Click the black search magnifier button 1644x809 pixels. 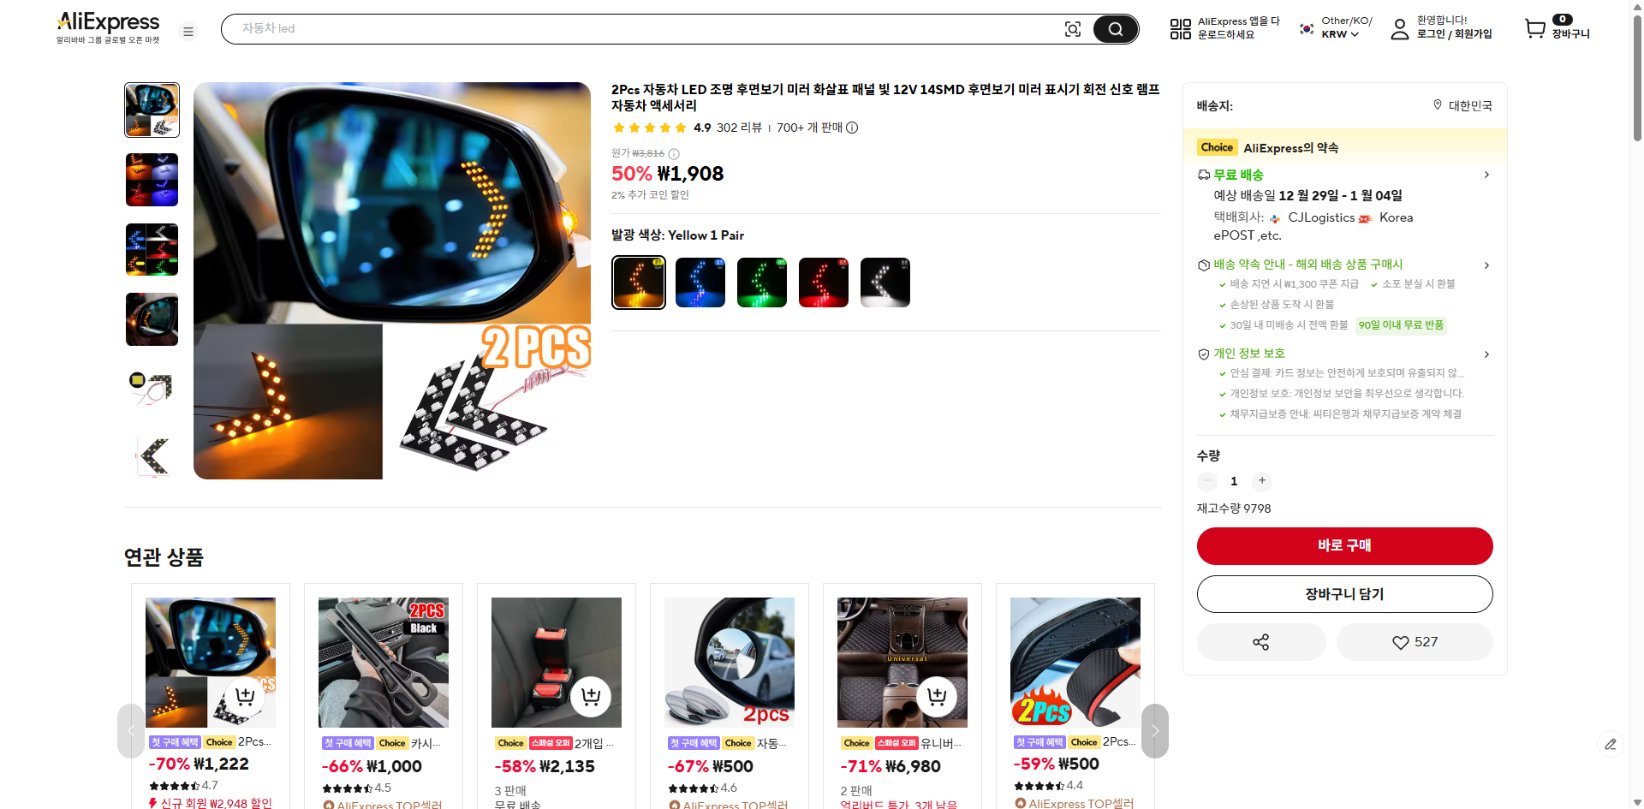tap(1115, 29)
